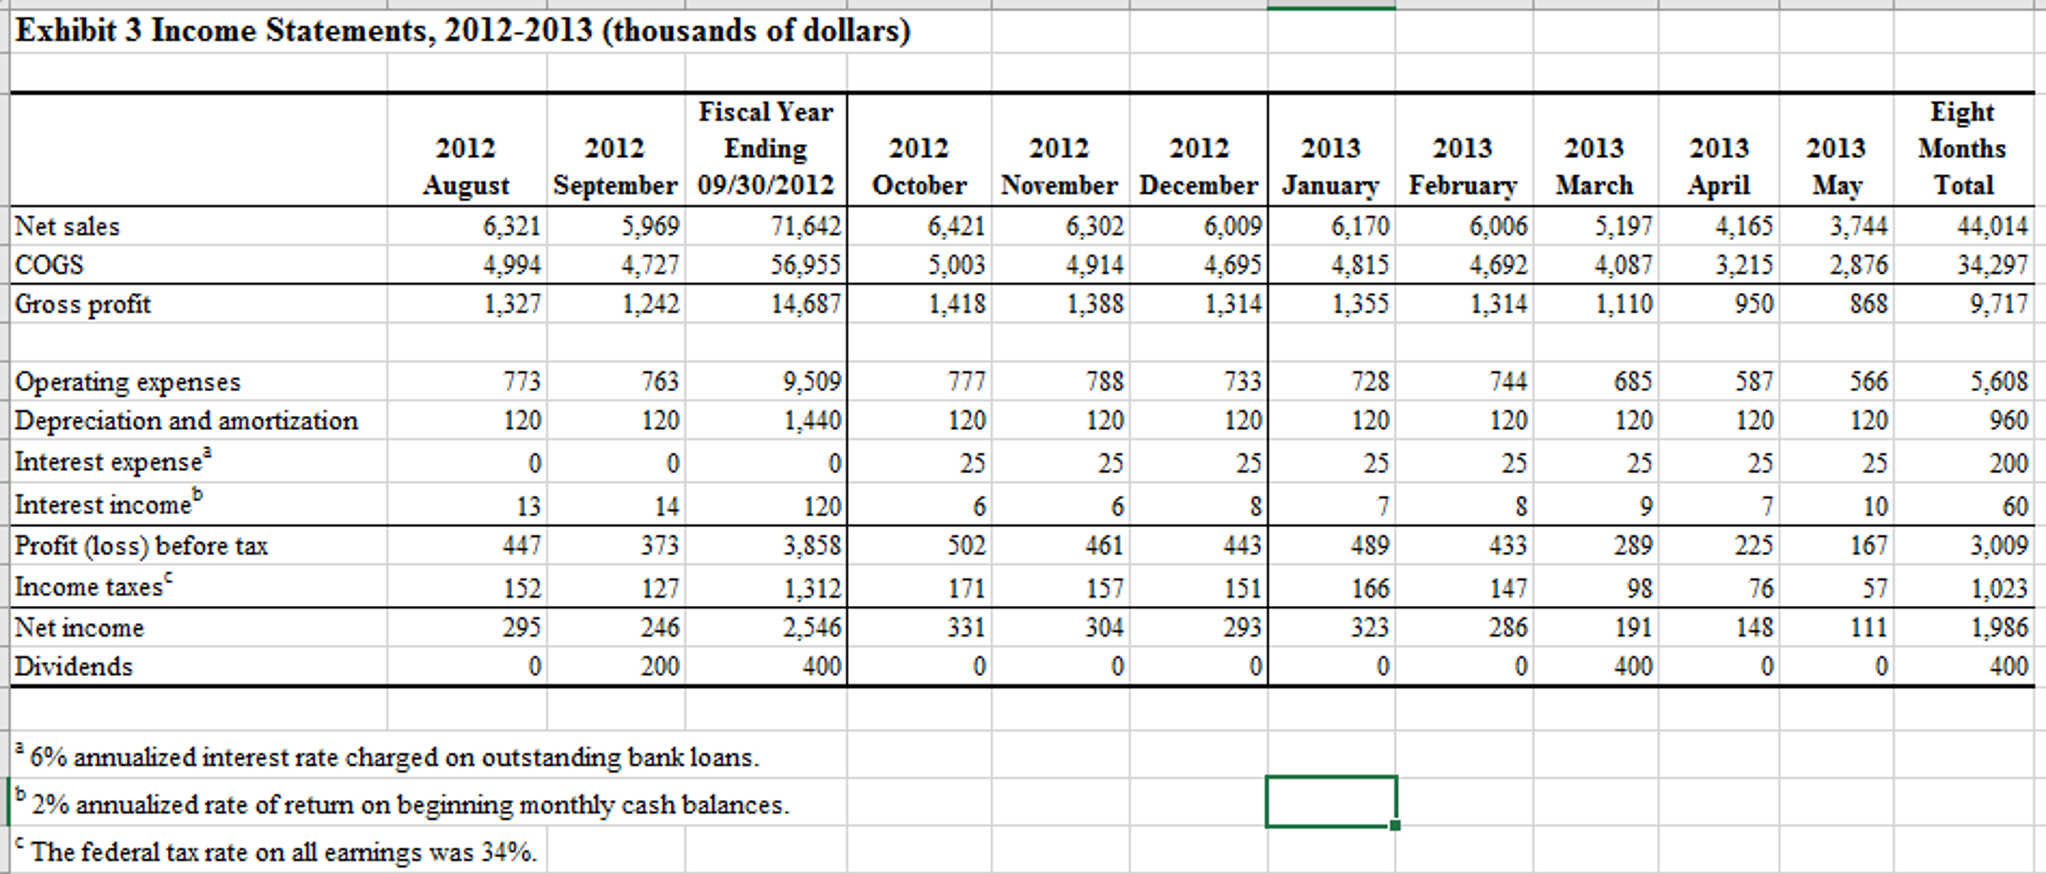
Task: Click eight months operating expenses total 5,608
Action: pos(2000,382)
